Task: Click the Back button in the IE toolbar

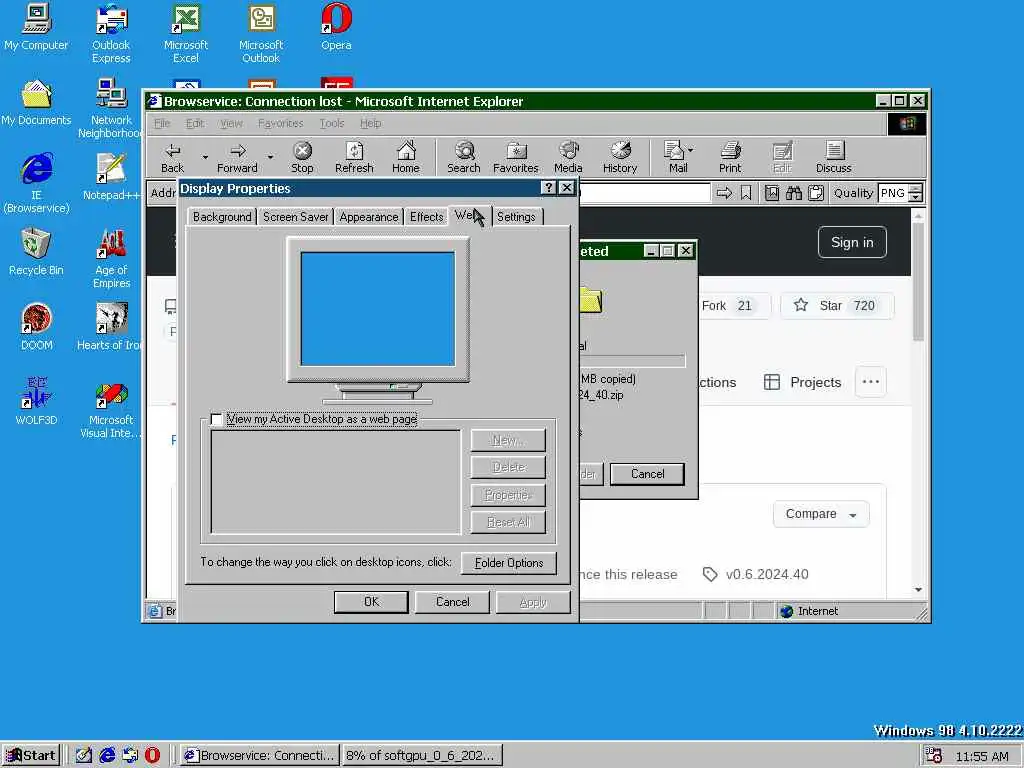Action: (172, 158)
